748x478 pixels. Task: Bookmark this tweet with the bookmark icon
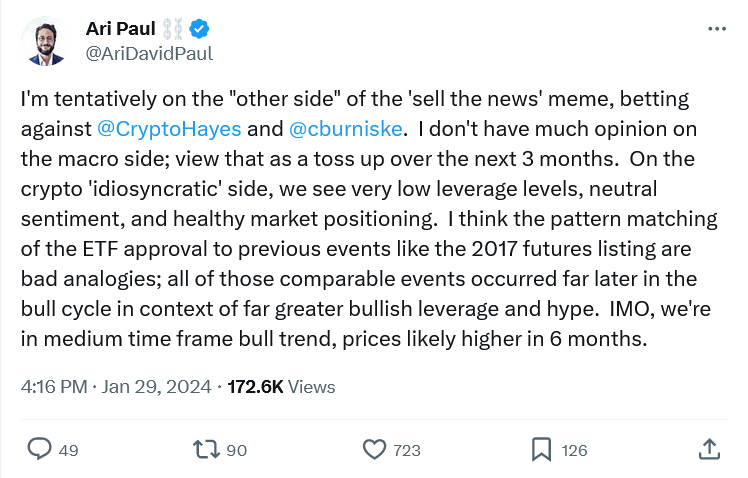click(x=541, y=450)
